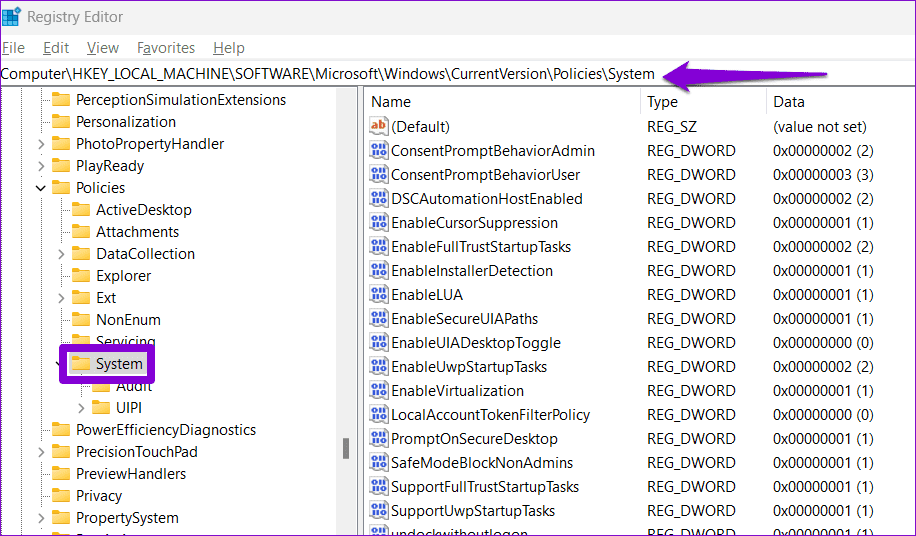Select the (Default) string value icon

[379, 126]
